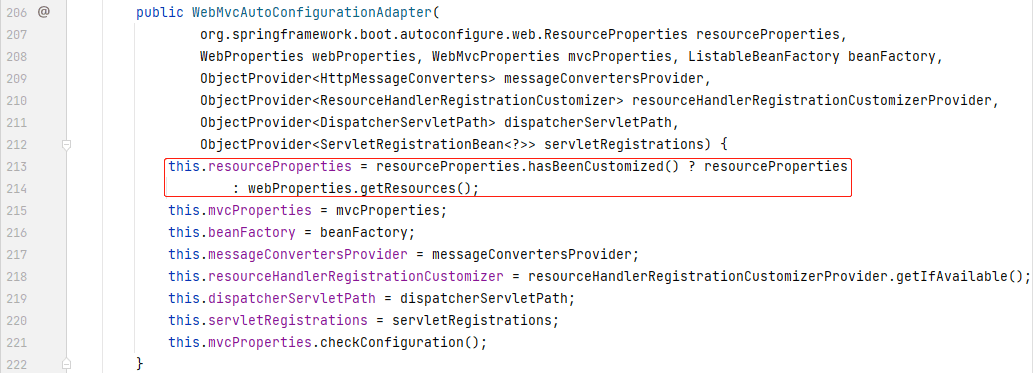Click the this.dispatcherServletPath field on line 219
This screenshot has height=373, width=1035.
click(x=272, y=298)
